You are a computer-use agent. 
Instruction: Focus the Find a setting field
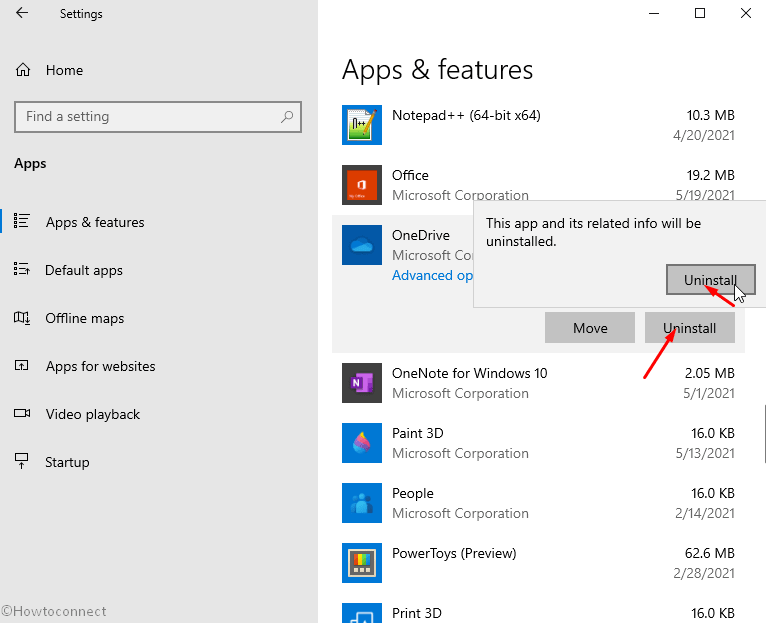158,117
